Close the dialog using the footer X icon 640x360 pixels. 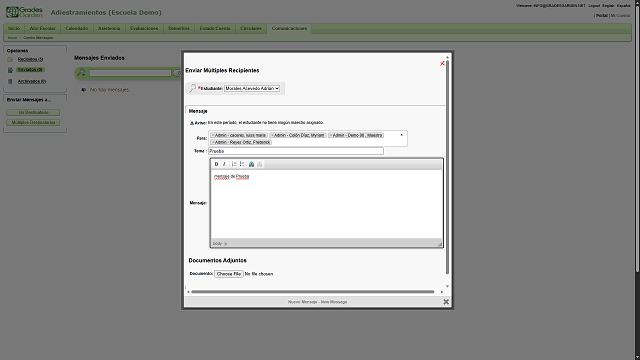pos(446,302)
